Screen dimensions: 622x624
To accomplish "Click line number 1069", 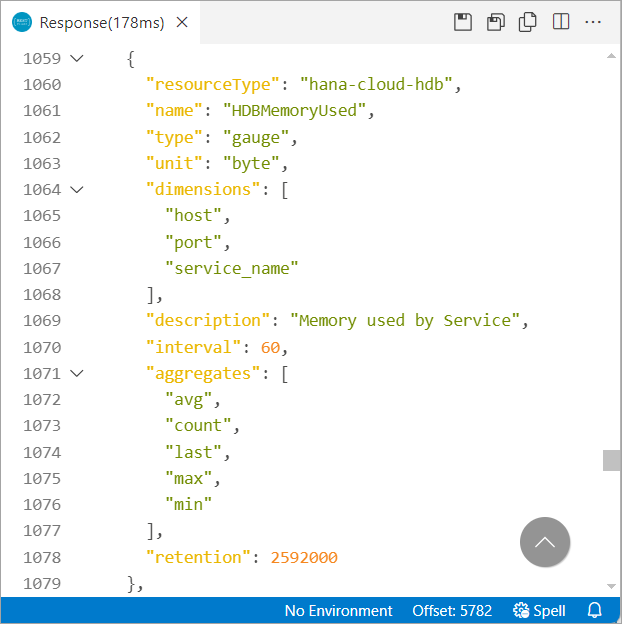I will click(x=42, y=321).
